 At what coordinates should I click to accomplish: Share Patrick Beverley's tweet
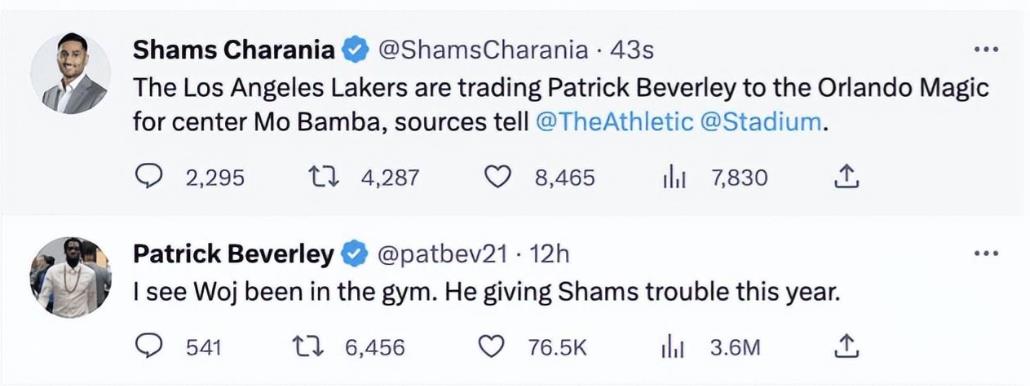pyautogui.click(x=847, y=347)
